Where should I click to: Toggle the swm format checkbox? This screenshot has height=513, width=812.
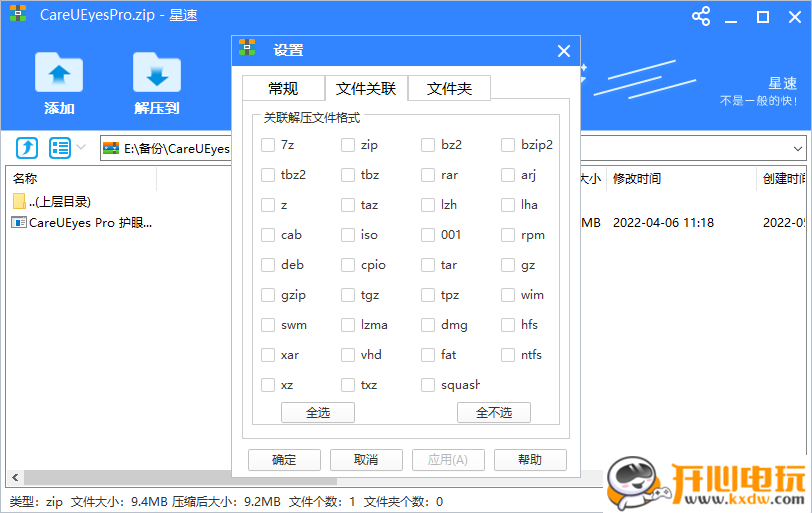(268, 325)
